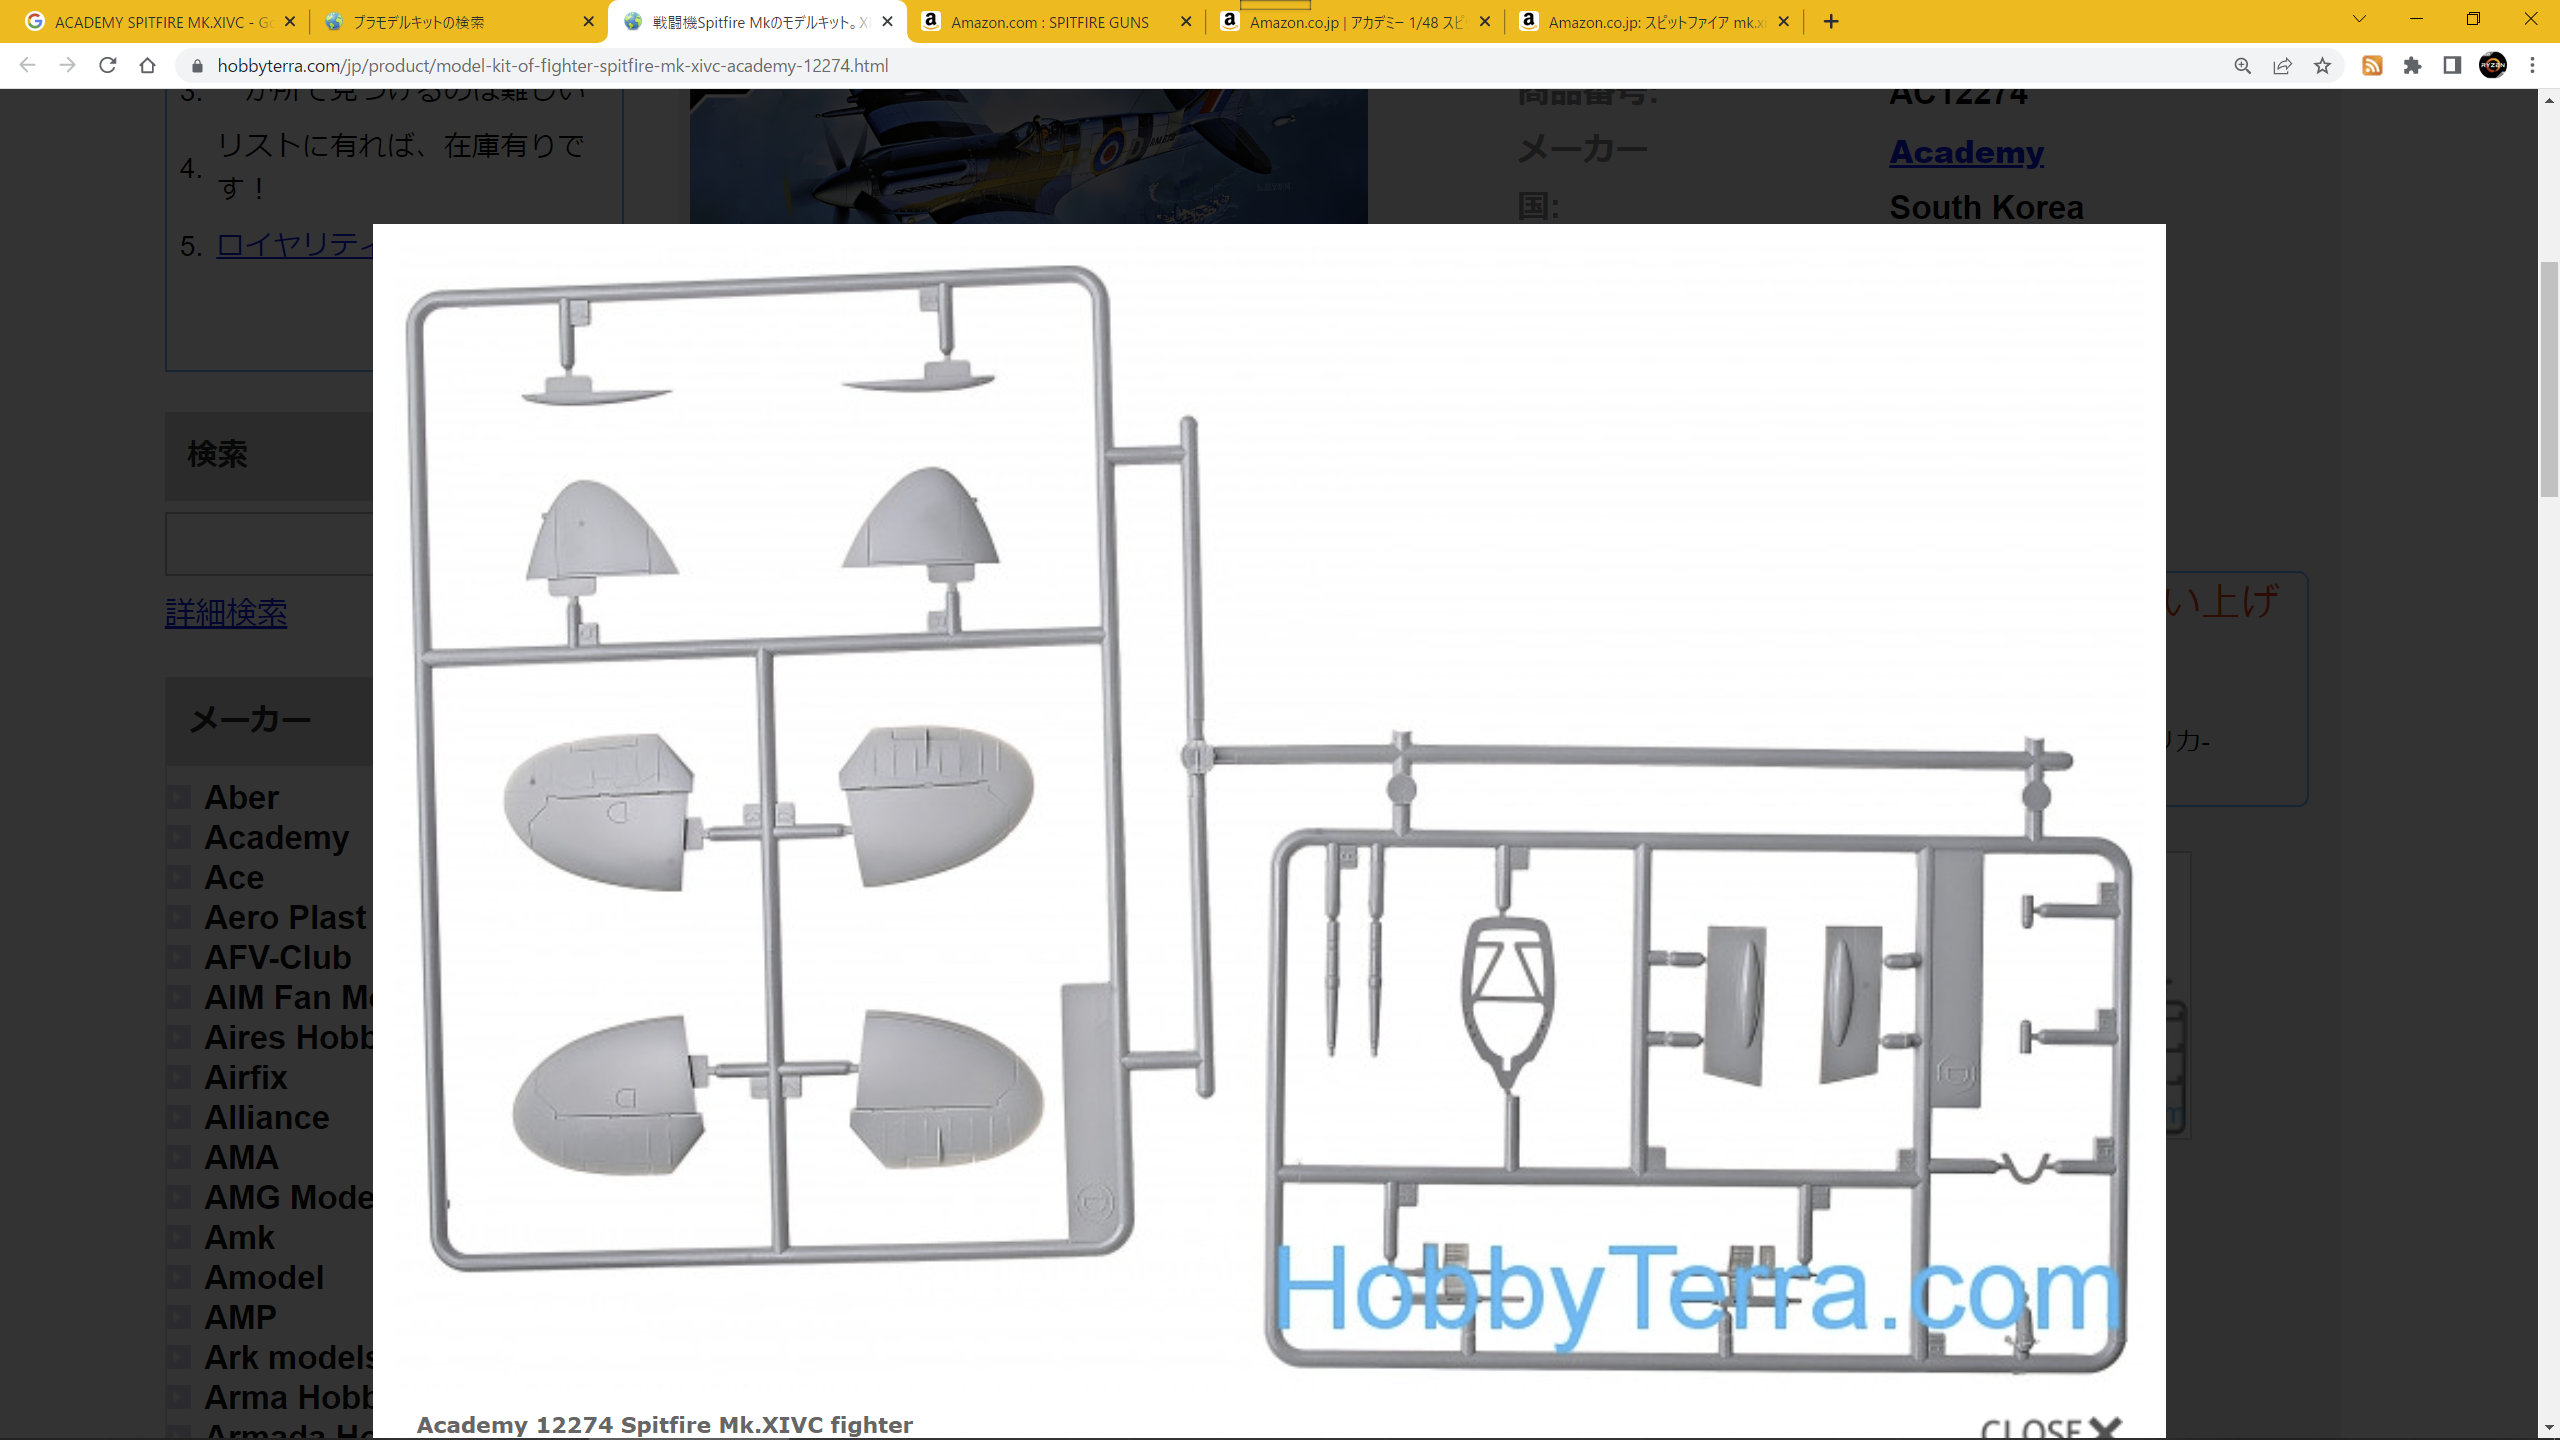The height and width of the screenshot is (1440, 2560).
Task: Click the vertical page scrollbar
Action: click(x=2549, y=380)
